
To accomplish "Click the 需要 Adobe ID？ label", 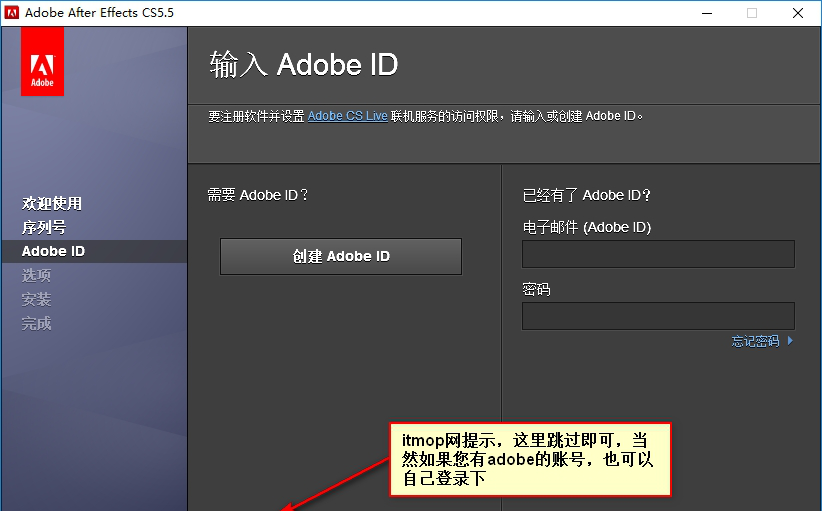I will pyautogui.click(x=257, y=195).
